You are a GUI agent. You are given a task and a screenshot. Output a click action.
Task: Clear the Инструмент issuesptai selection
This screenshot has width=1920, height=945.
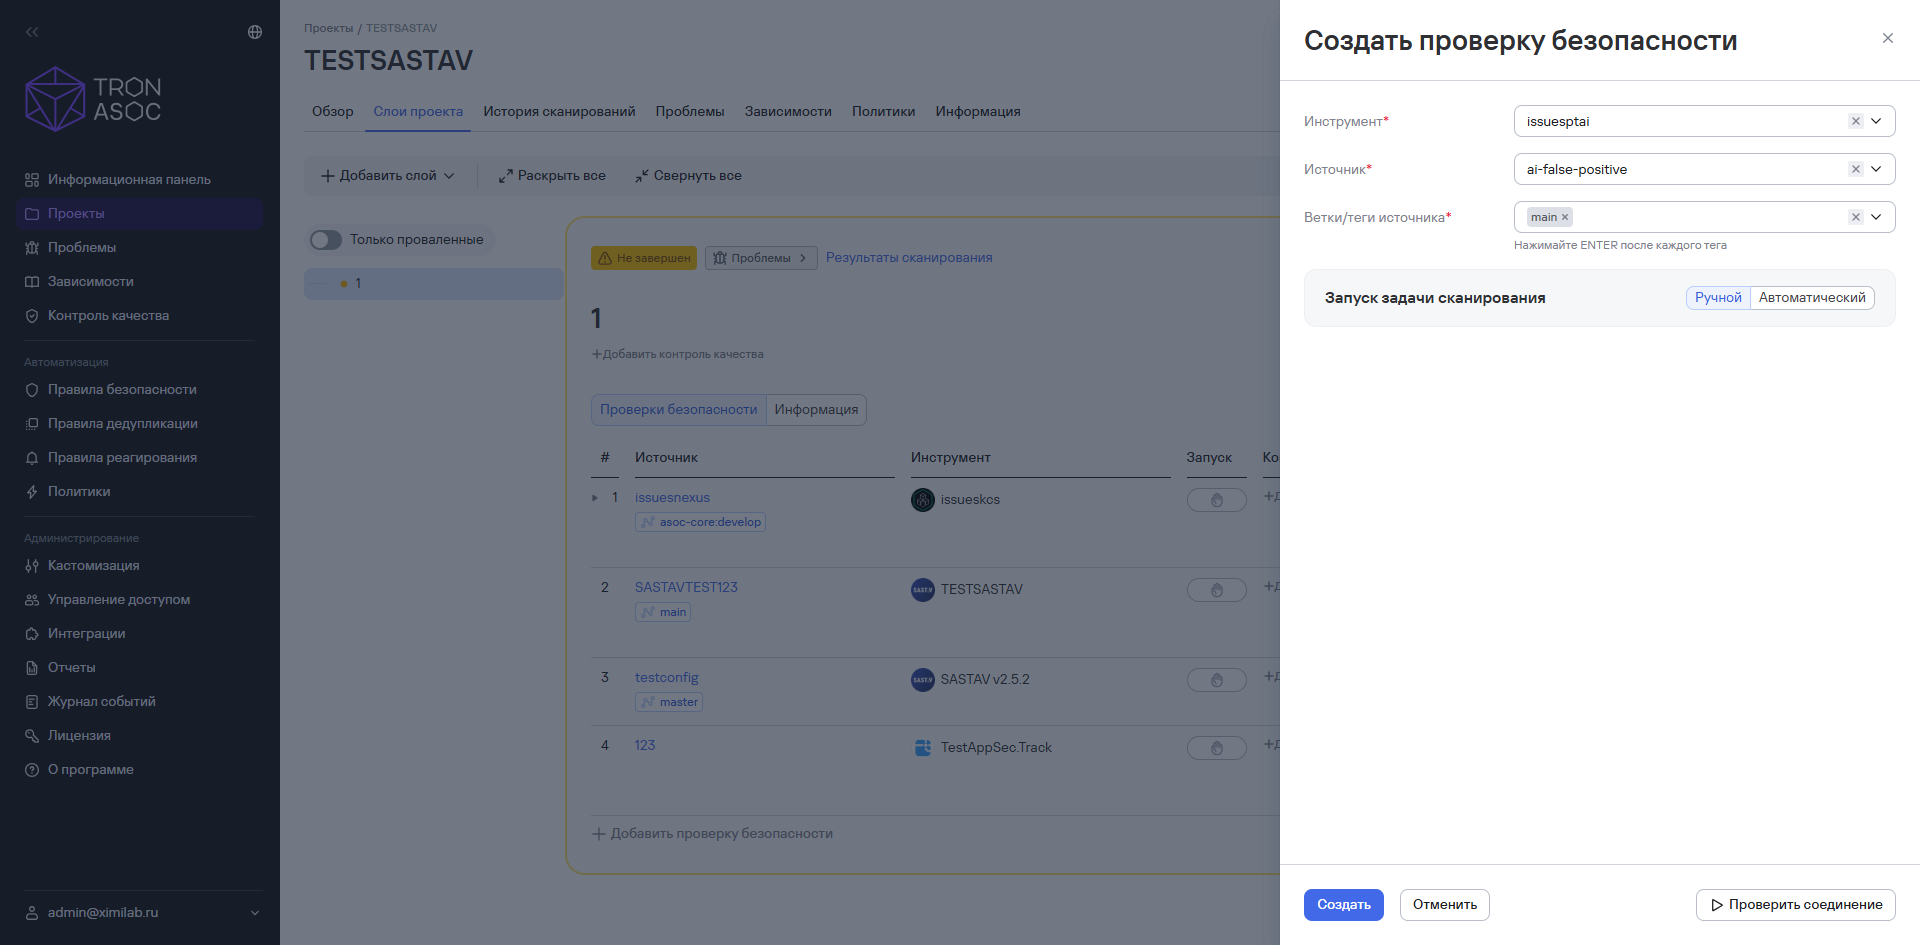(x=1856, y=121)
